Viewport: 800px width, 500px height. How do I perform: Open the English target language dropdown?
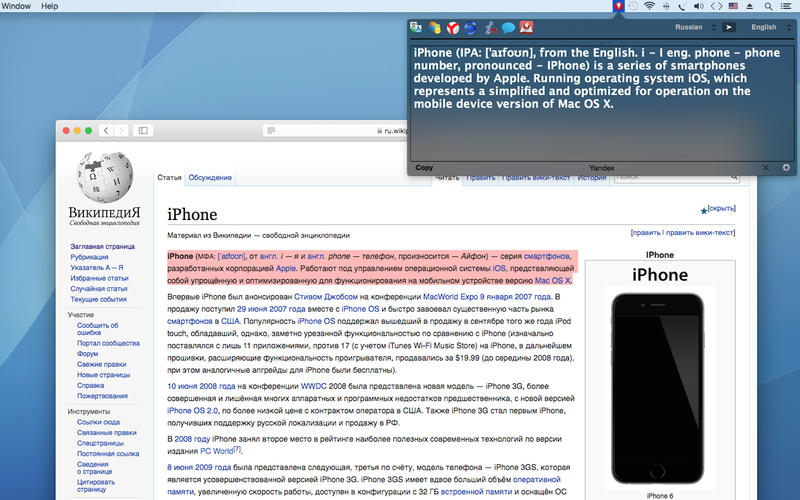click(x=770, y=27)
